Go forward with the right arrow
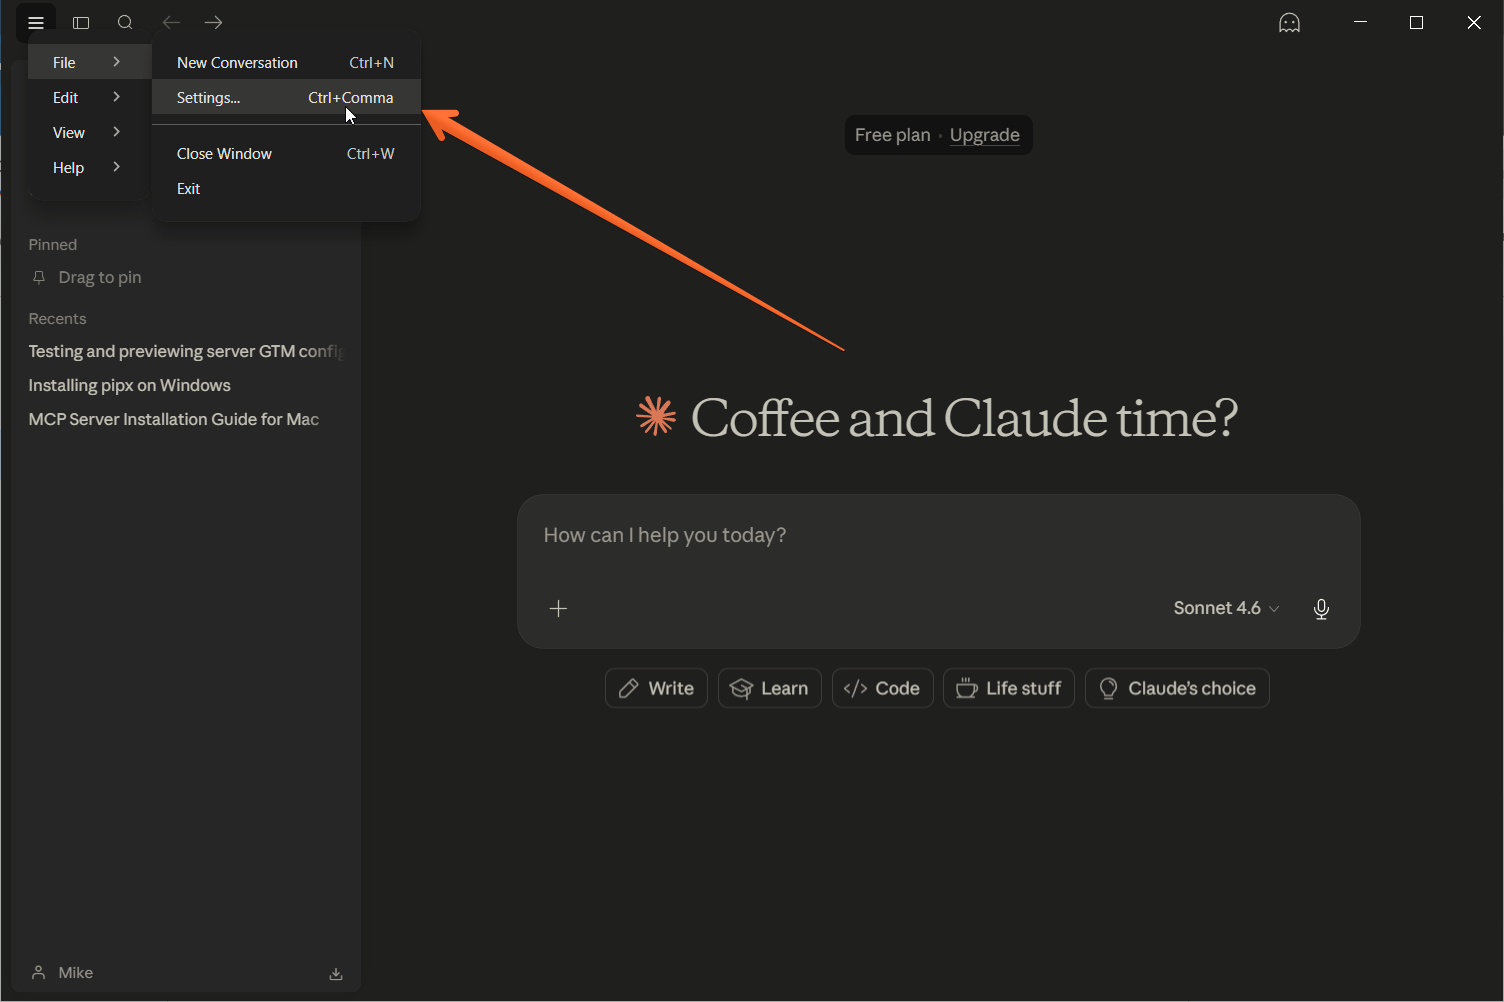The height and width of the screenshot is (1002, 1504). (x=213, y=23)
